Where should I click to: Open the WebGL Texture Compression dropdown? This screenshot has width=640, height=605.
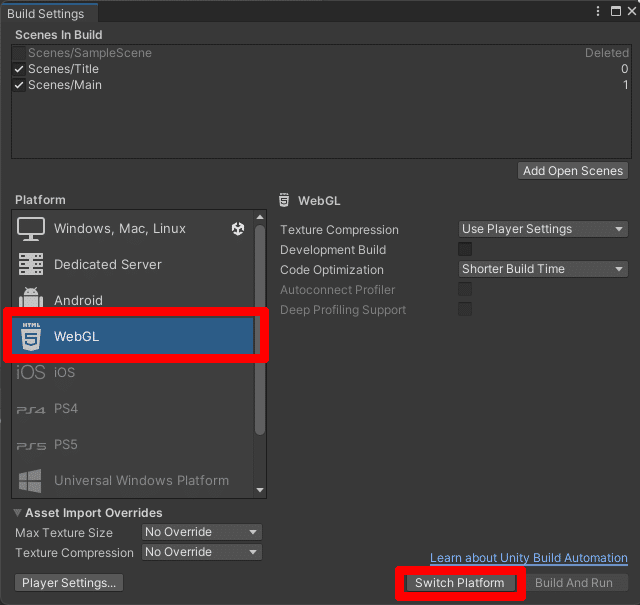pos(543,229)
